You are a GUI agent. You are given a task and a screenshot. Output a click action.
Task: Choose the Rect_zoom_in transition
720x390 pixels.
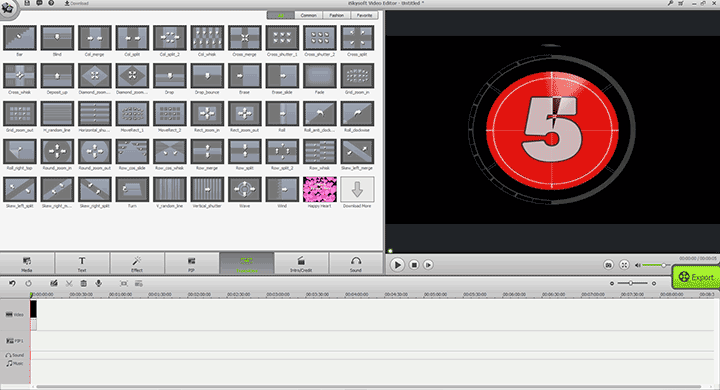[207, 113]
